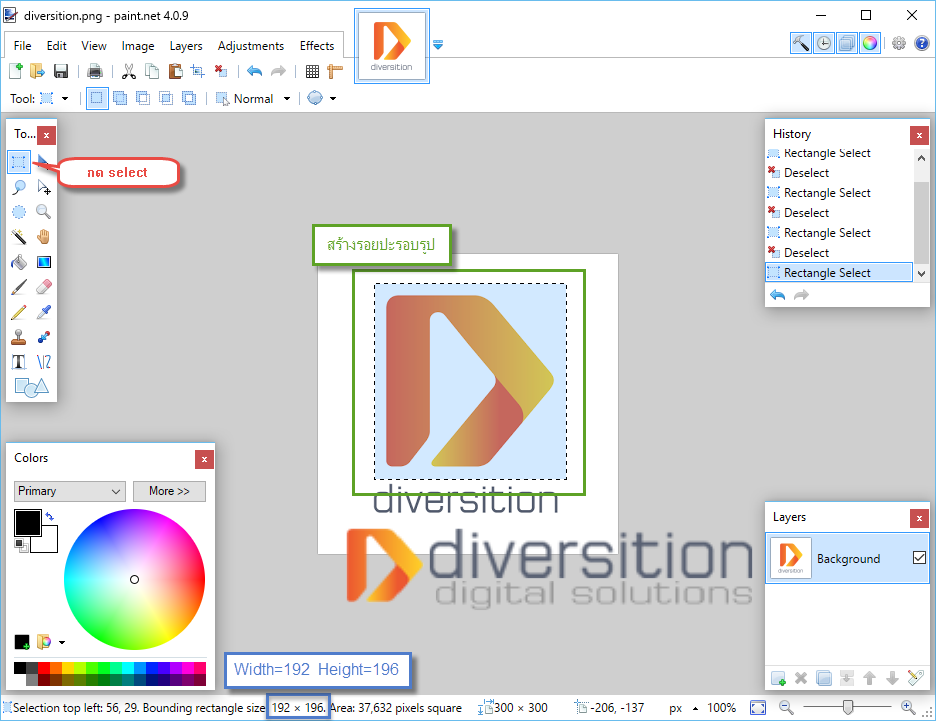Screen dimensions: 936x721
Task: Open the Adjustments menu
Action: pyautogui.click(x=251, y=46)
